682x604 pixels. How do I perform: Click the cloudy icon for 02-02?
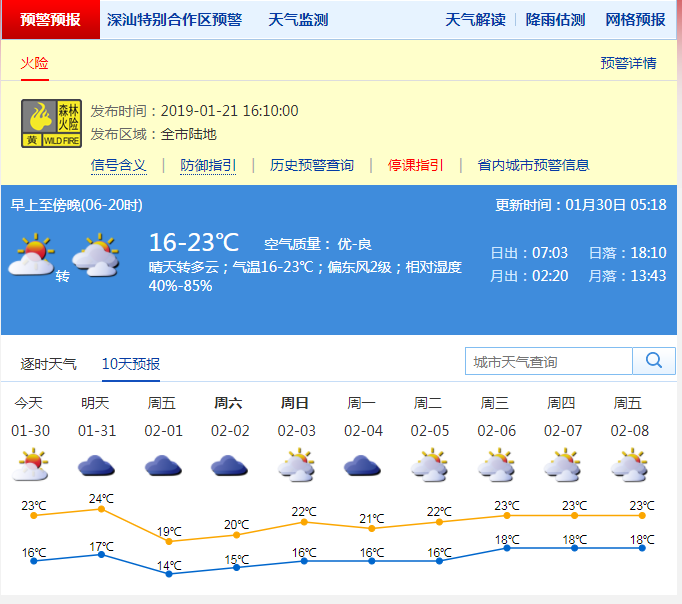click(x=228, y=466)
